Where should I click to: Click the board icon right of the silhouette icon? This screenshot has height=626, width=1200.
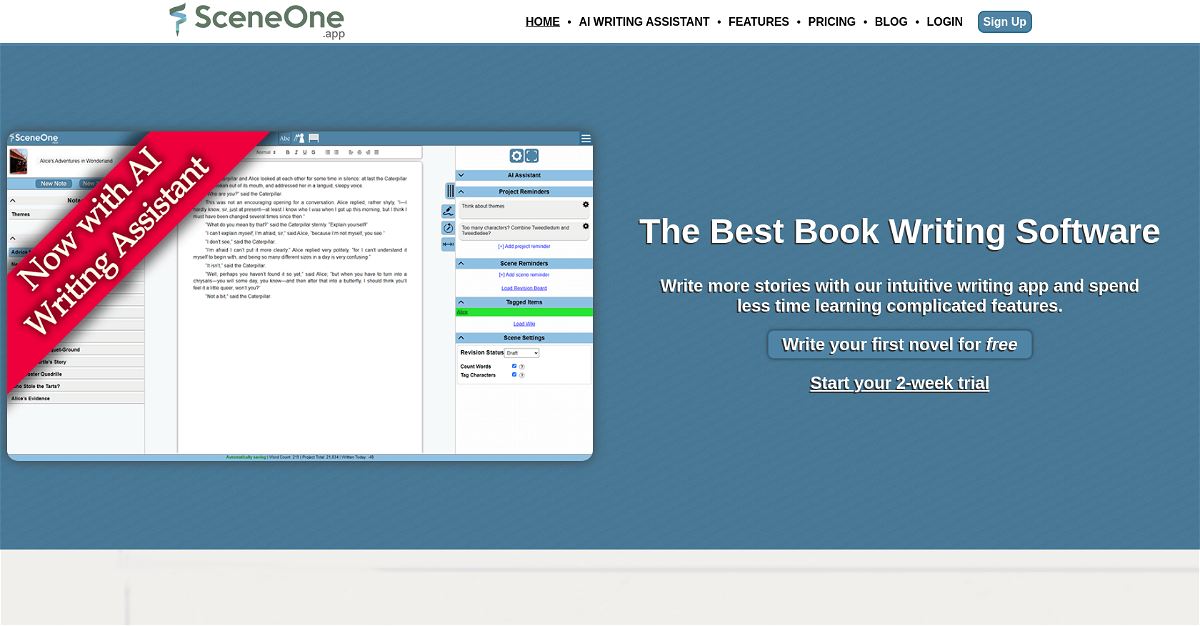[x=313, y=138]
